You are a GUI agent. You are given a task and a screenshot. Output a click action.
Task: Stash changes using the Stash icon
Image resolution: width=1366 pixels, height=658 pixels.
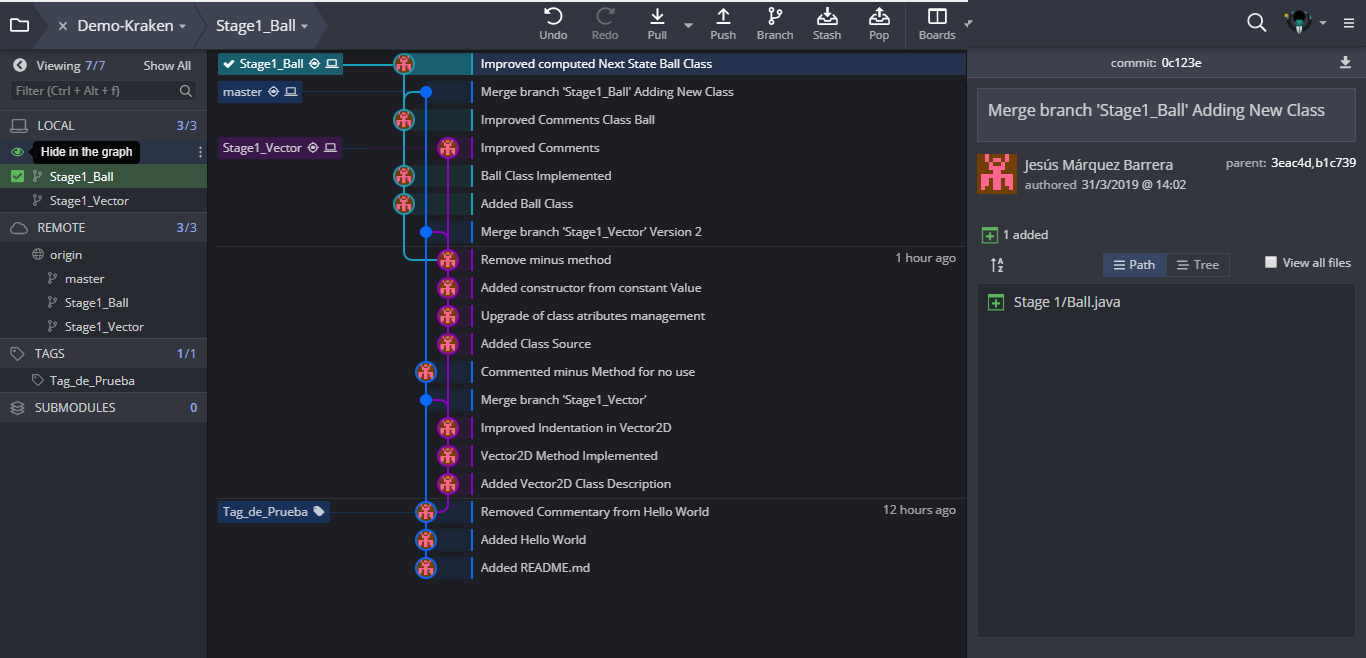pyautogui.click(x=827, y=17)
